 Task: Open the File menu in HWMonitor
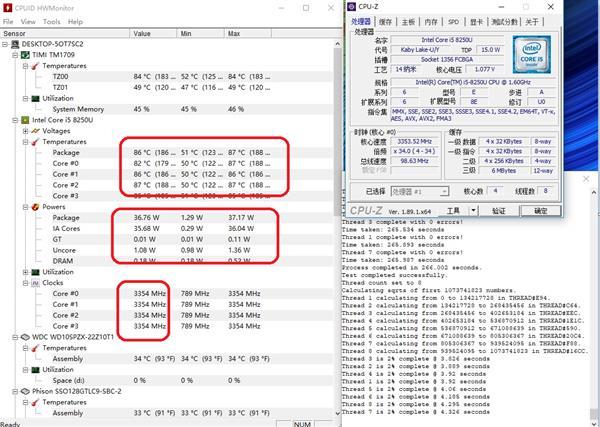[x=8, y=22]
